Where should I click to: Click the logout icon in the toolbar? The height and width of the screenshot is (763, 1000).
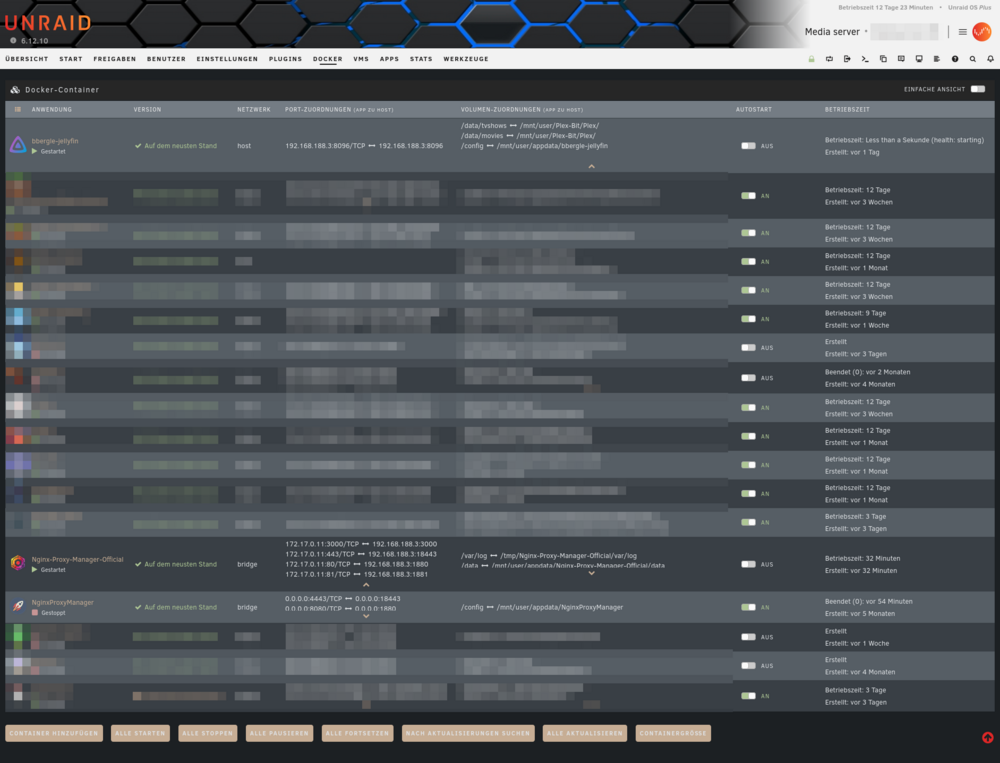(x=847, y=59)
